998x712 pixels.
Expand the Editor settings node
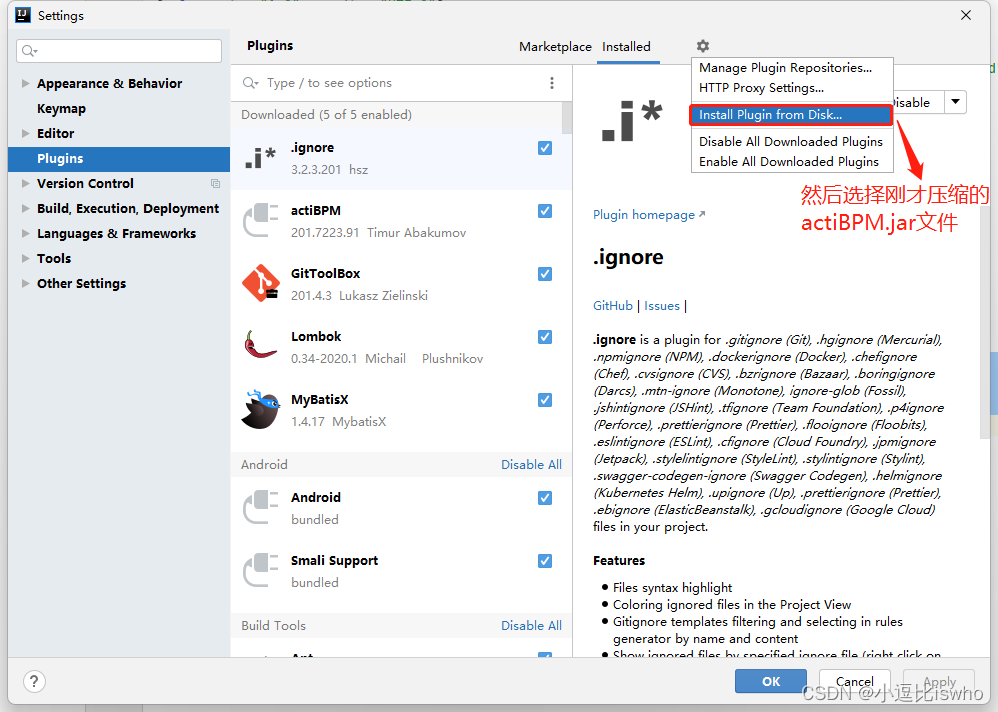coord(25,133)
